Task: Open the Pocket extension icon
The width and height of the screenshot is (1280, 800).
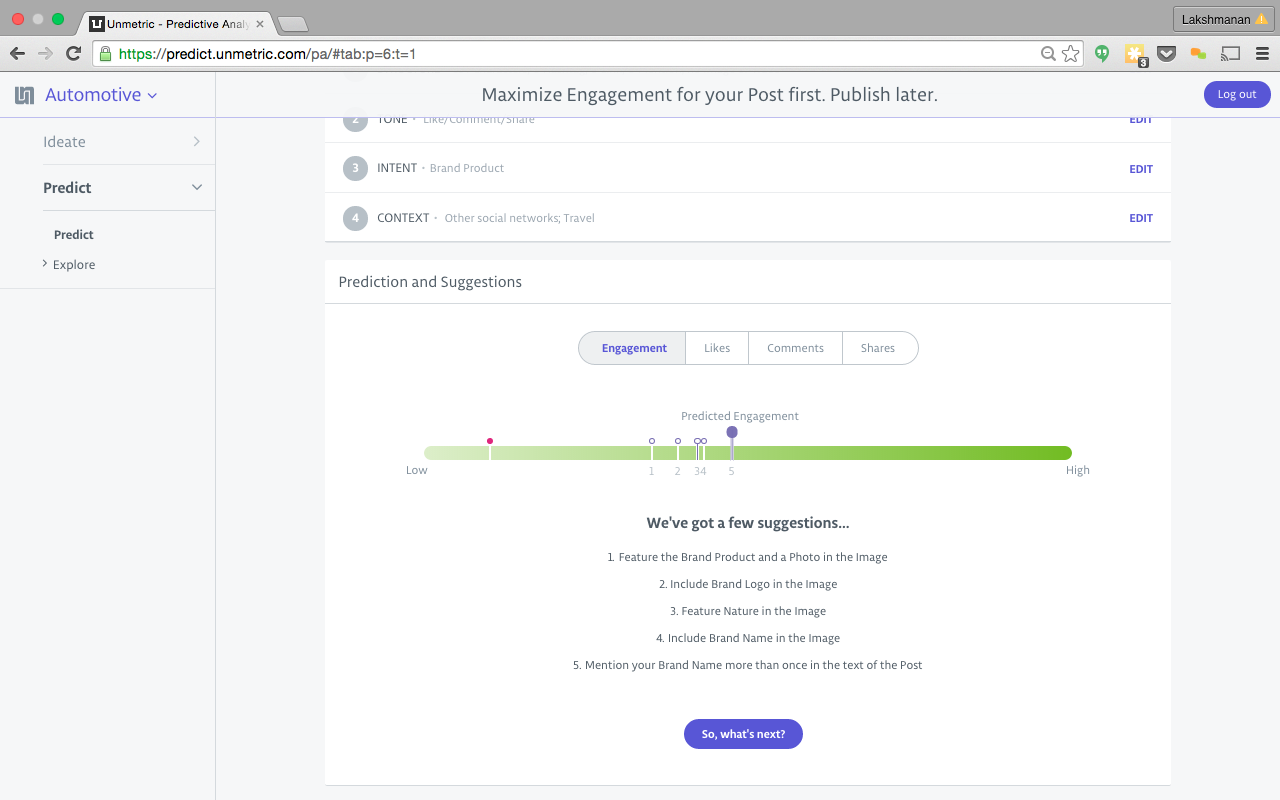Action: (x=1166, y=54)
